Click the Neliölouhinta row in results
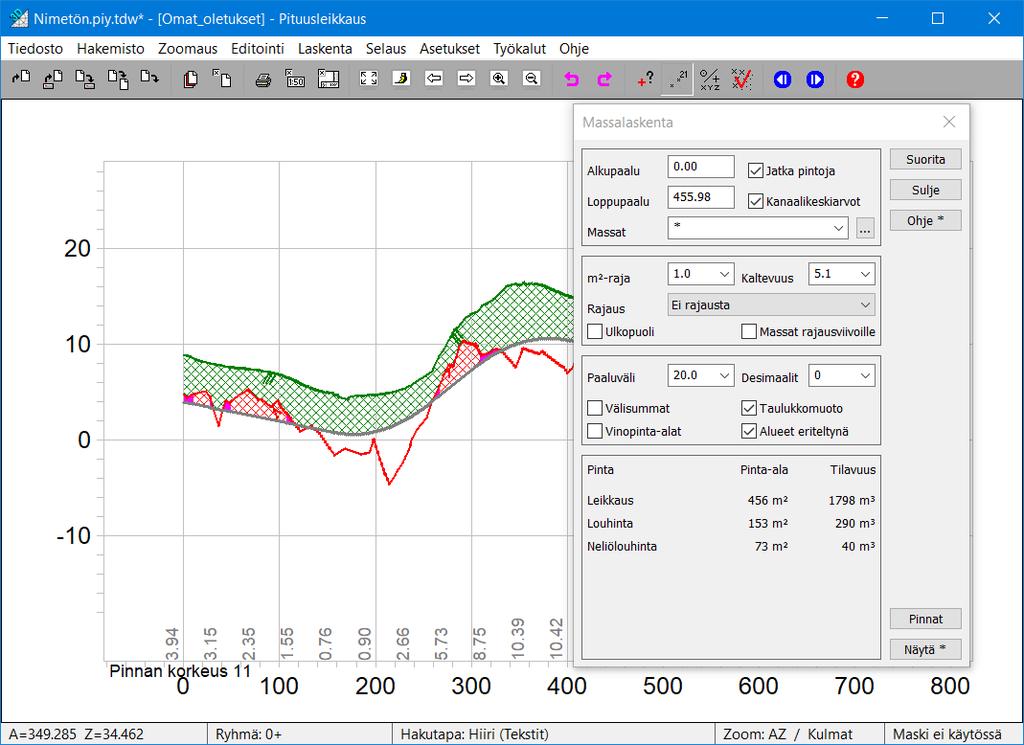This screenshot has width=1024, height=745. tap(731, 547)
